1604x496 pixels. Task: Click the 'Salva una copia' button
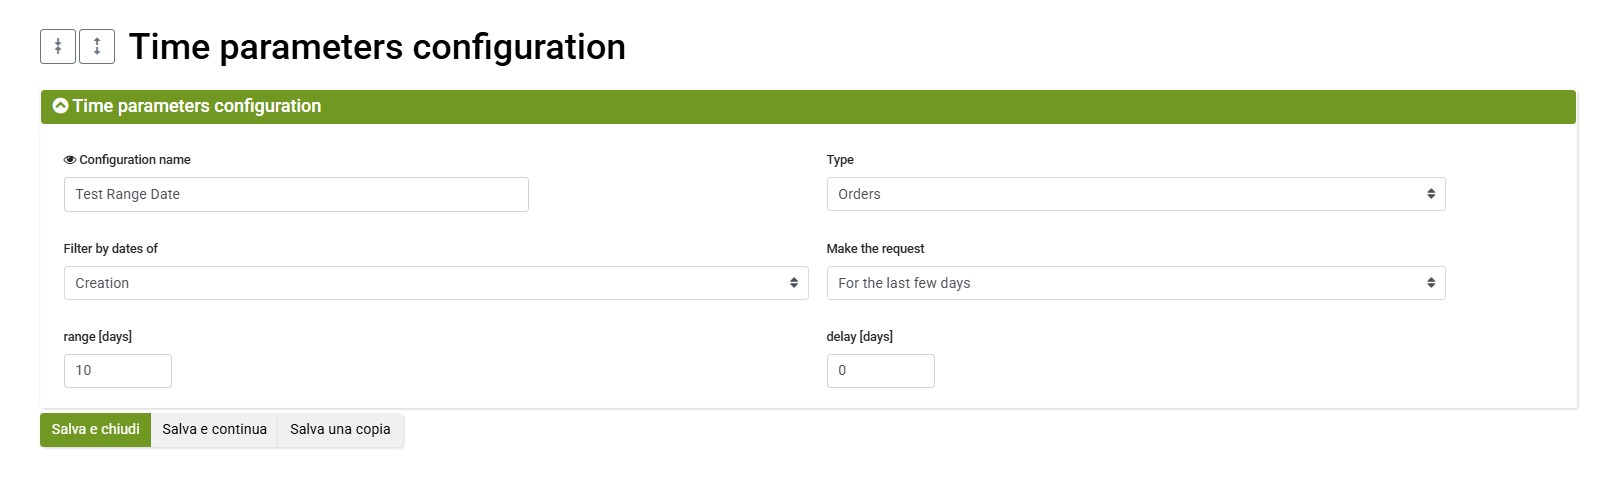tap(341, 430)
